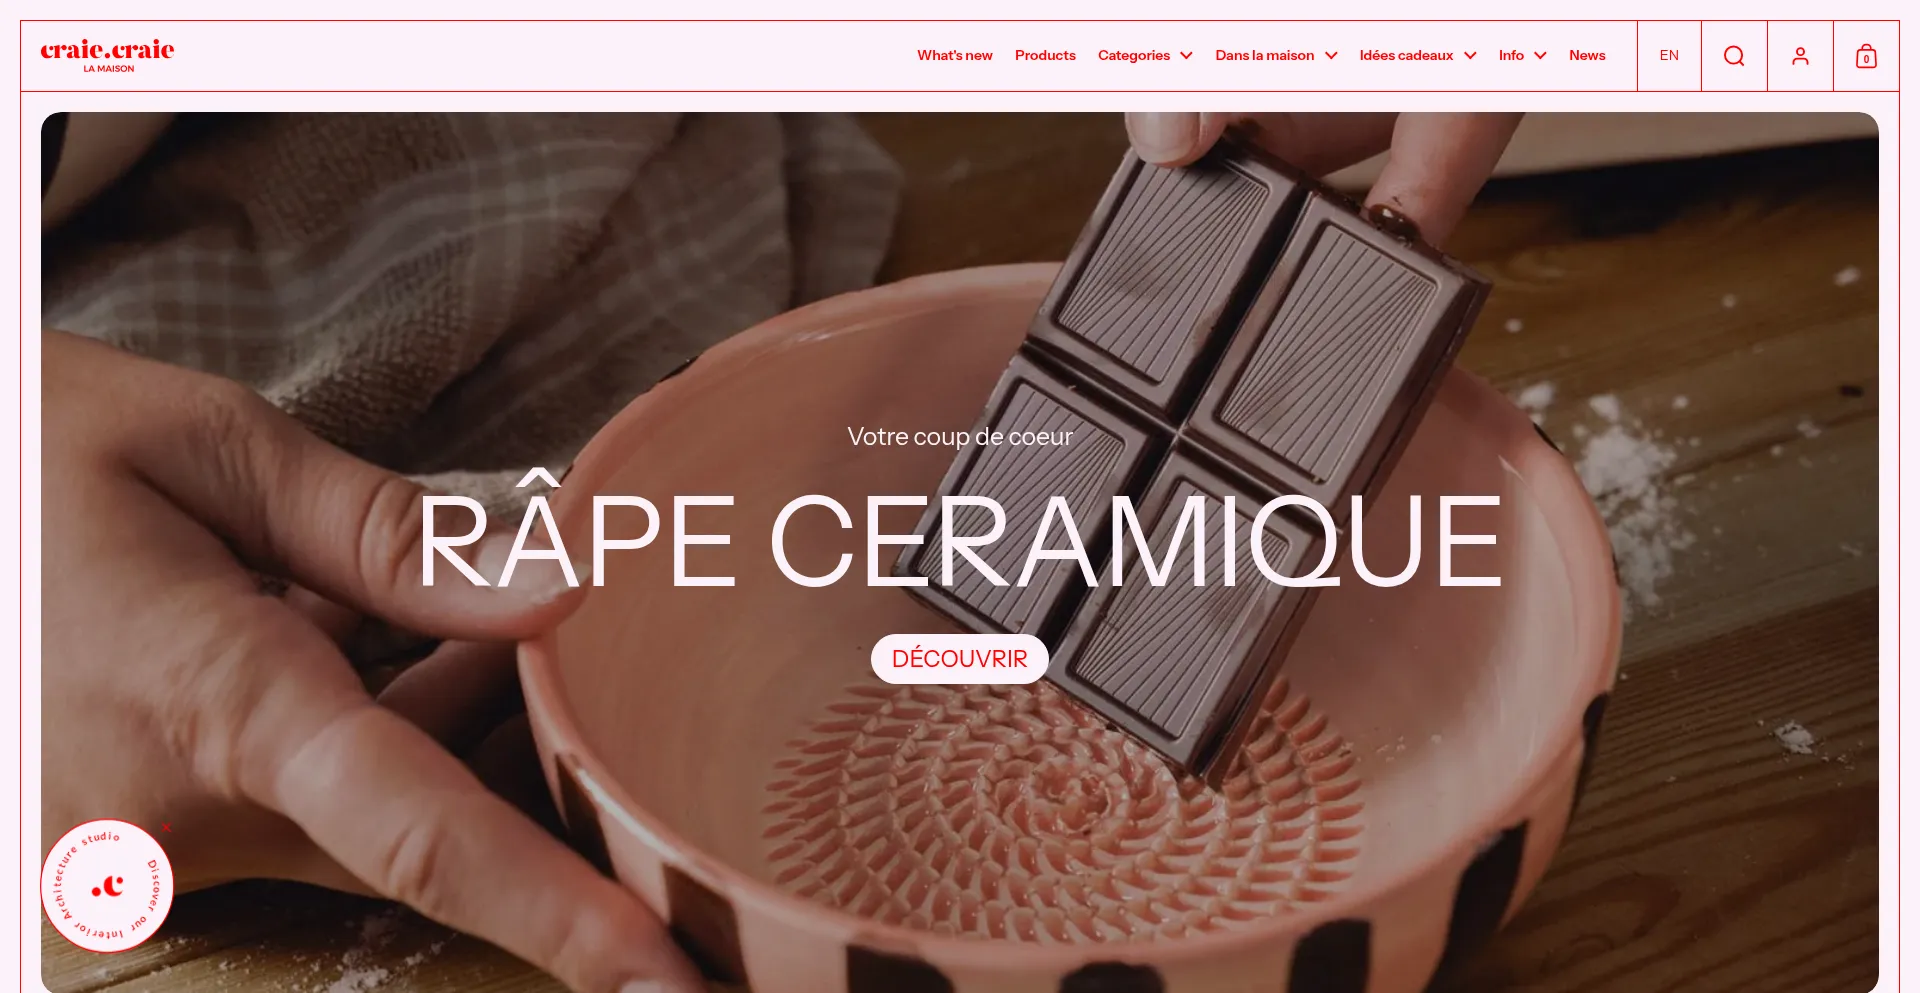Open the search magnifier icon
The image size is (1920, 993).
1734,56
